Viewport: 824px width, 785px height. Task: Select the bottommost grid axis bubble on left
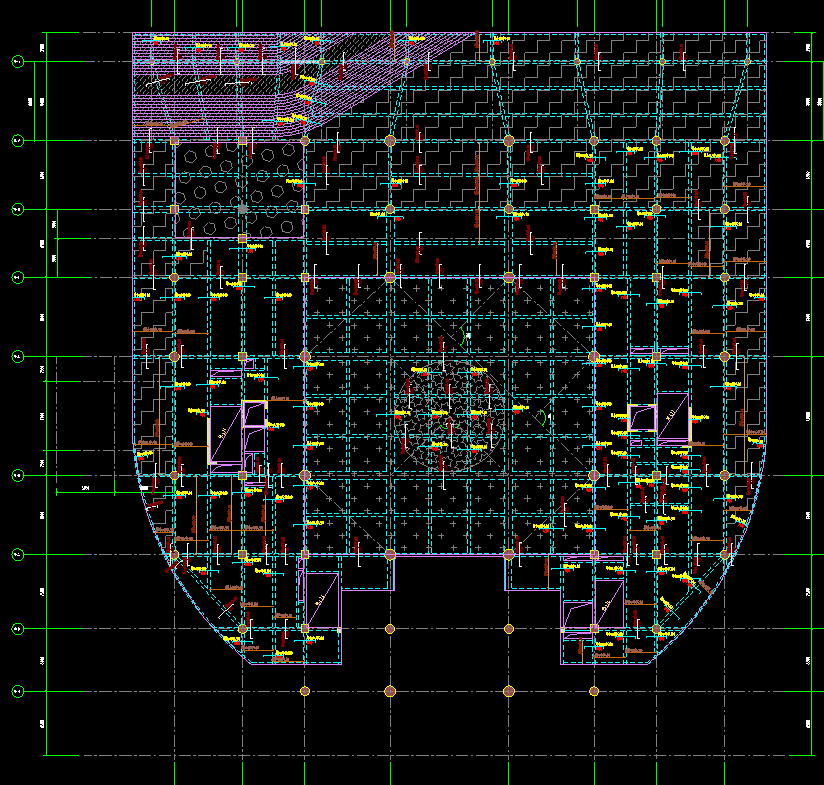click(17, 691)
